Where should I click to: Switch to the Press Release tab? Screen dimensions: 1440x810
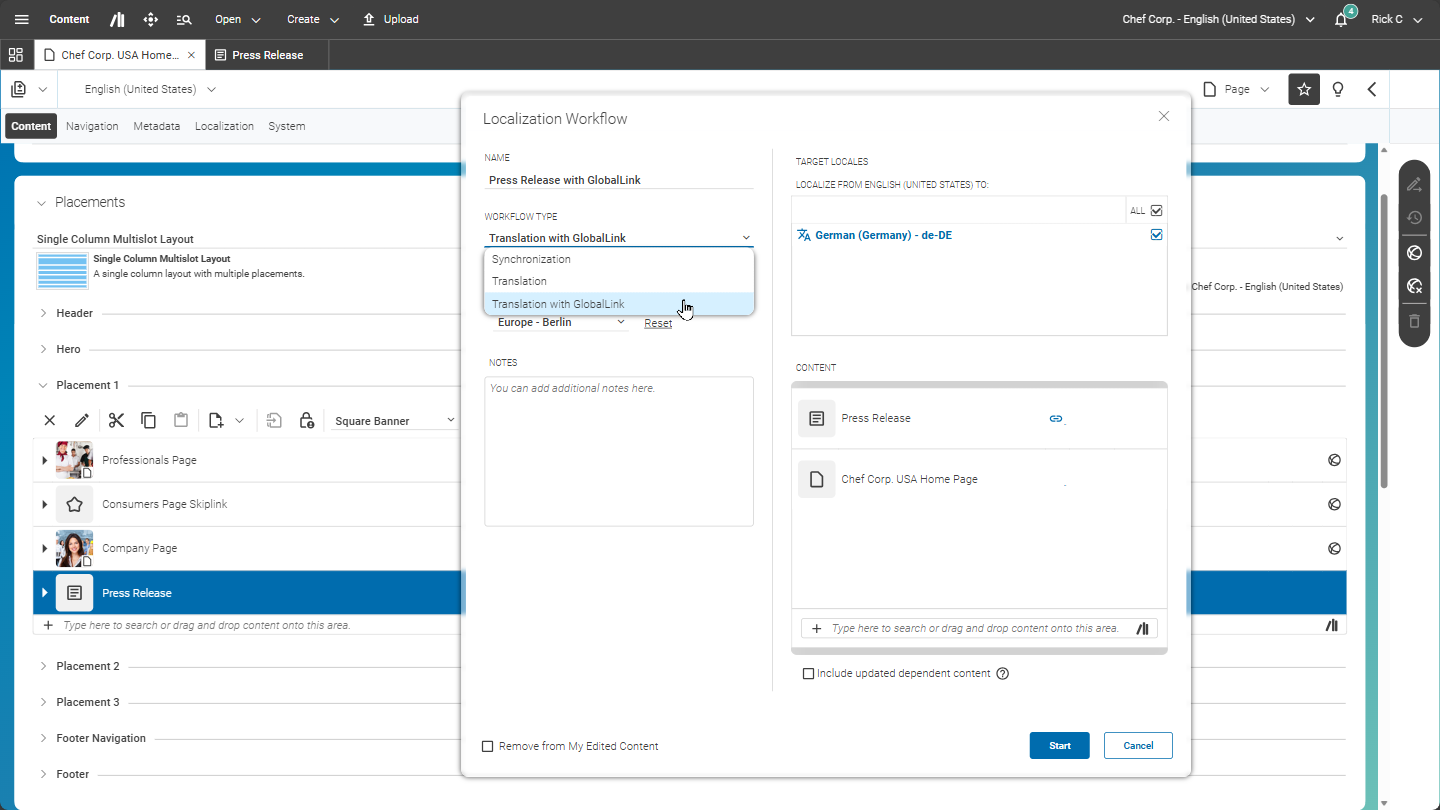(x=267, y=55)
